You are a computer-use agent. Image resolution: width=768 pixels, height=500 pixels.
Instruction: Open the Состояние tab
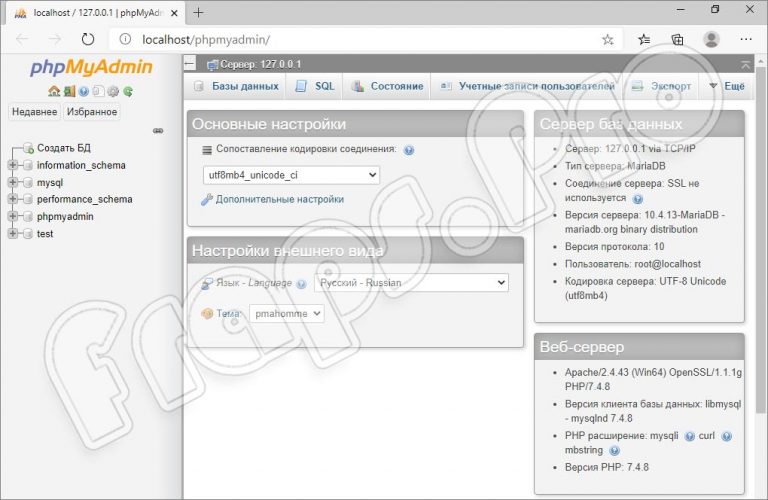click(387, 86)
